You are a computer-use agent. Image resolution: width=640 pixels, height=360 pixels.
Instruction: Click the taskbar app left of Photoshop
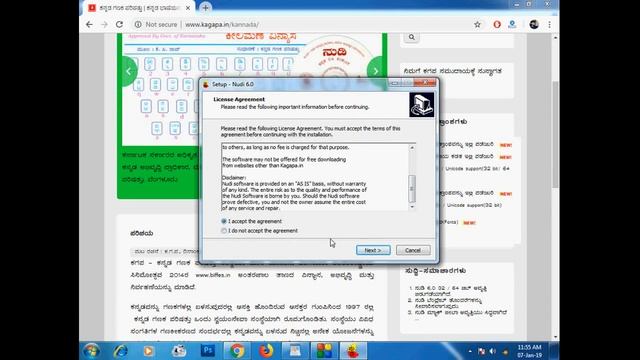[x=178, y=351]
